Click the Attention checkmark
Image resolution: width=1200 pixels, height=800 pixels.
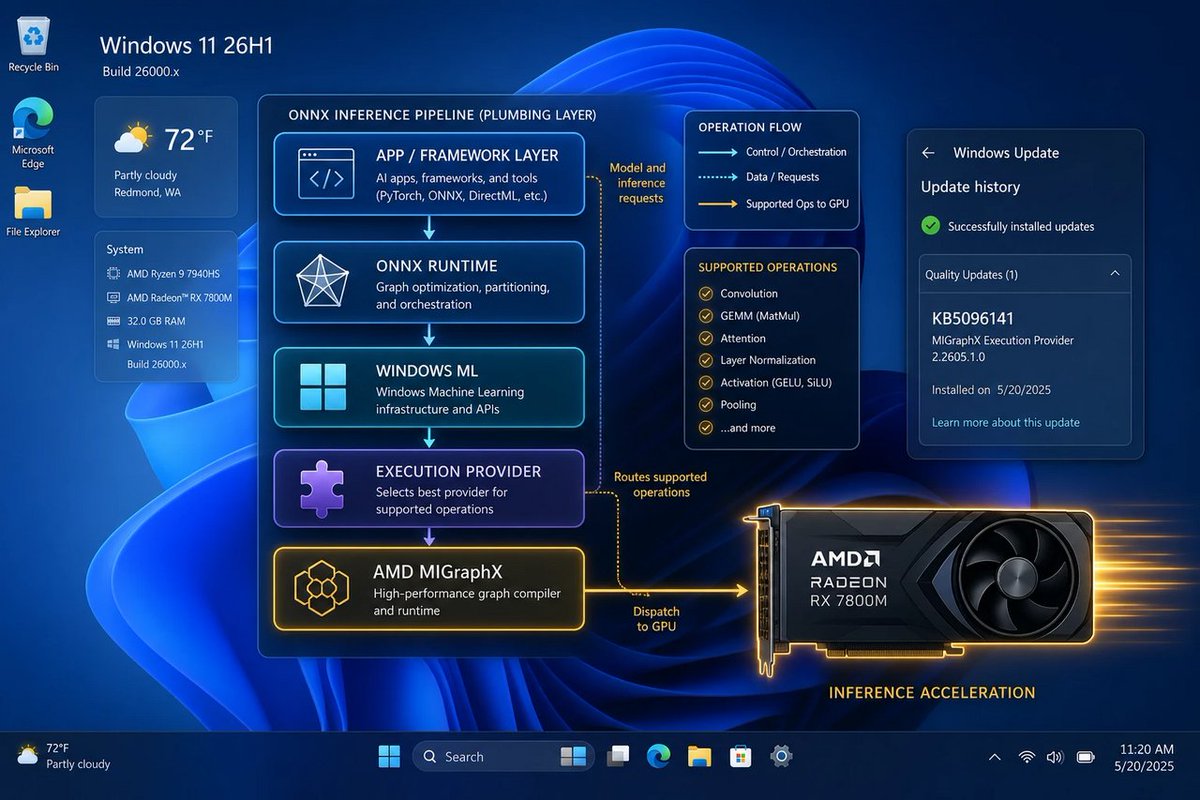705,338
